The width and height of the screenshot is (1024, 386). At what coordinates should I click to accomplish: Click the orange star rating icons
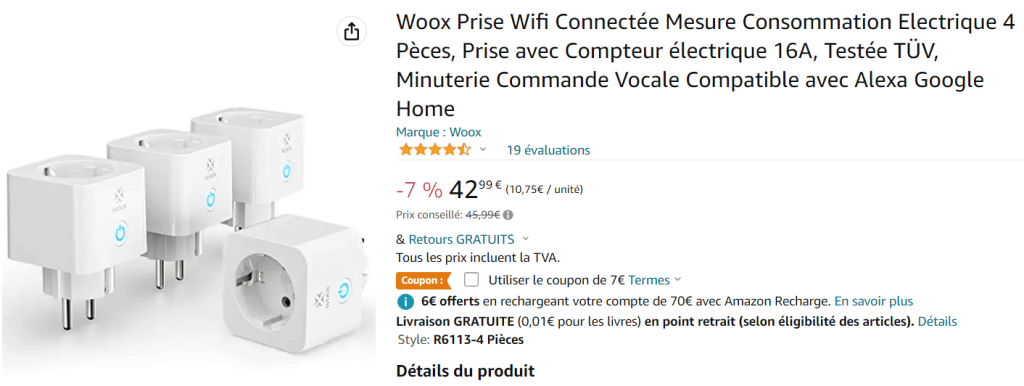click(x=435, y=150)
